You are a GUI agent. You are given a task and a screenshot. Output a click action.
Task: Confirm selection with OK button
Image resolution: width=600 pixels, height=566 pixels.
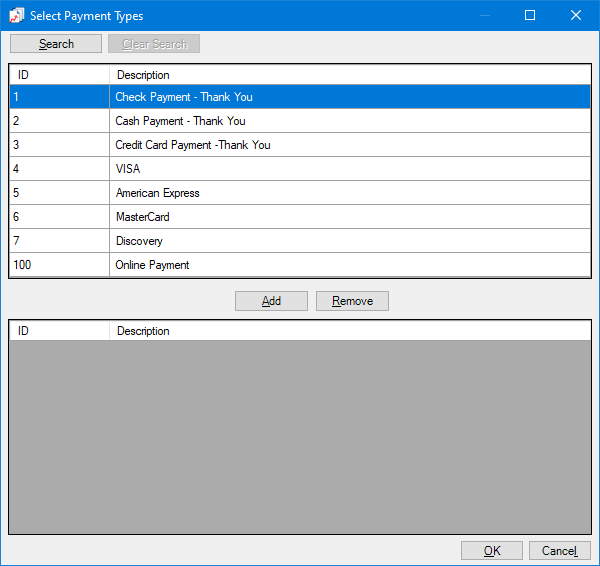pos(491,551)
